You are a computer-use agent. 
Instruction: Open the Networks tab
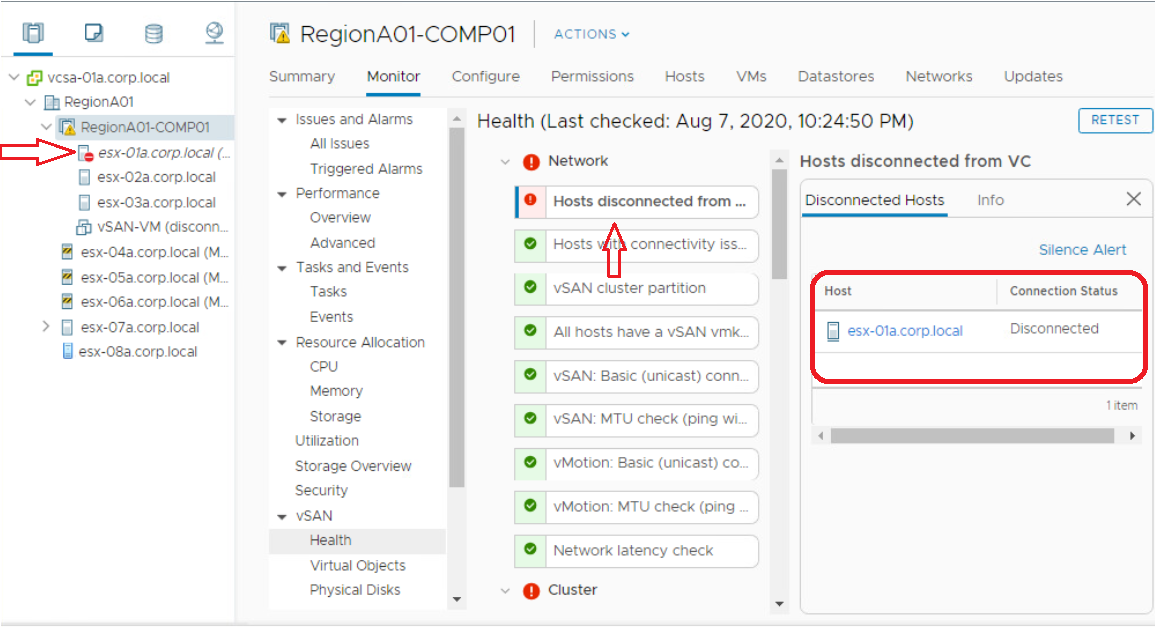pyautogui.click(x=939, y=77)
